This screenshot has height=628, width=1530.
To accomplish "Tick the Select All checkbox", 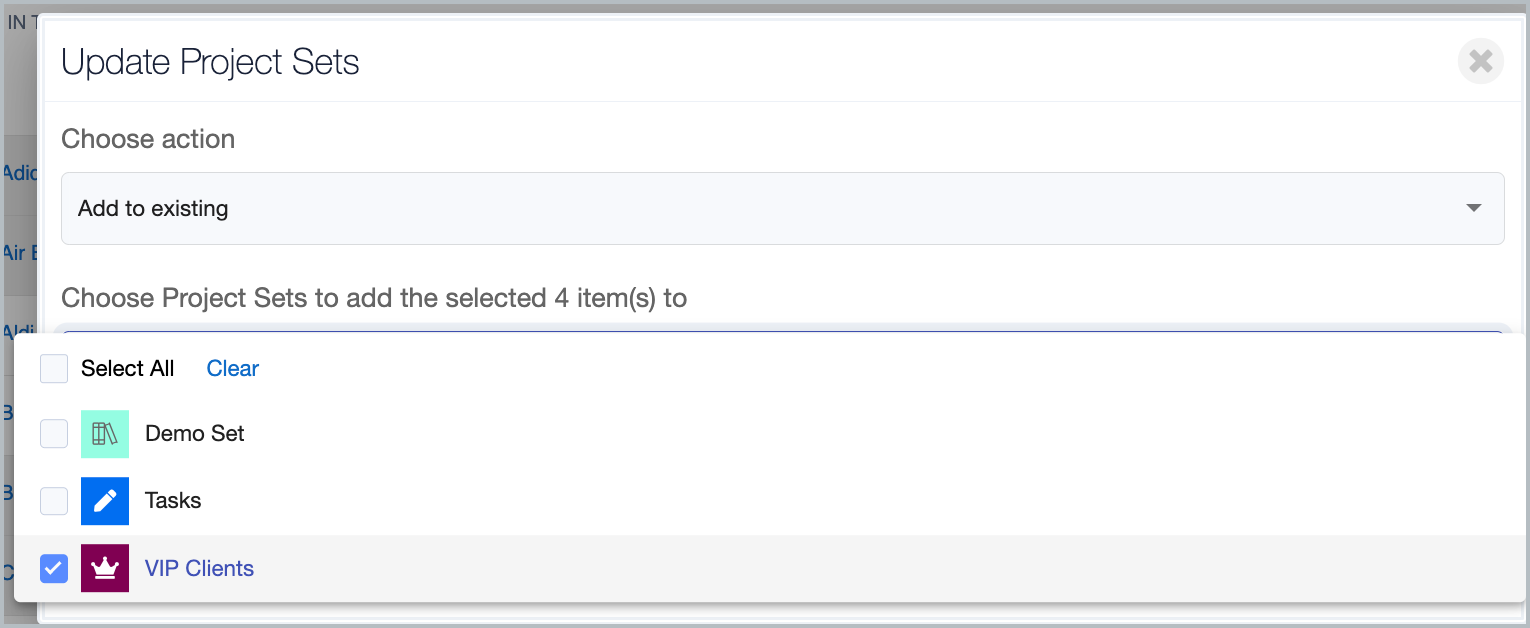I will tap(54, 369).
